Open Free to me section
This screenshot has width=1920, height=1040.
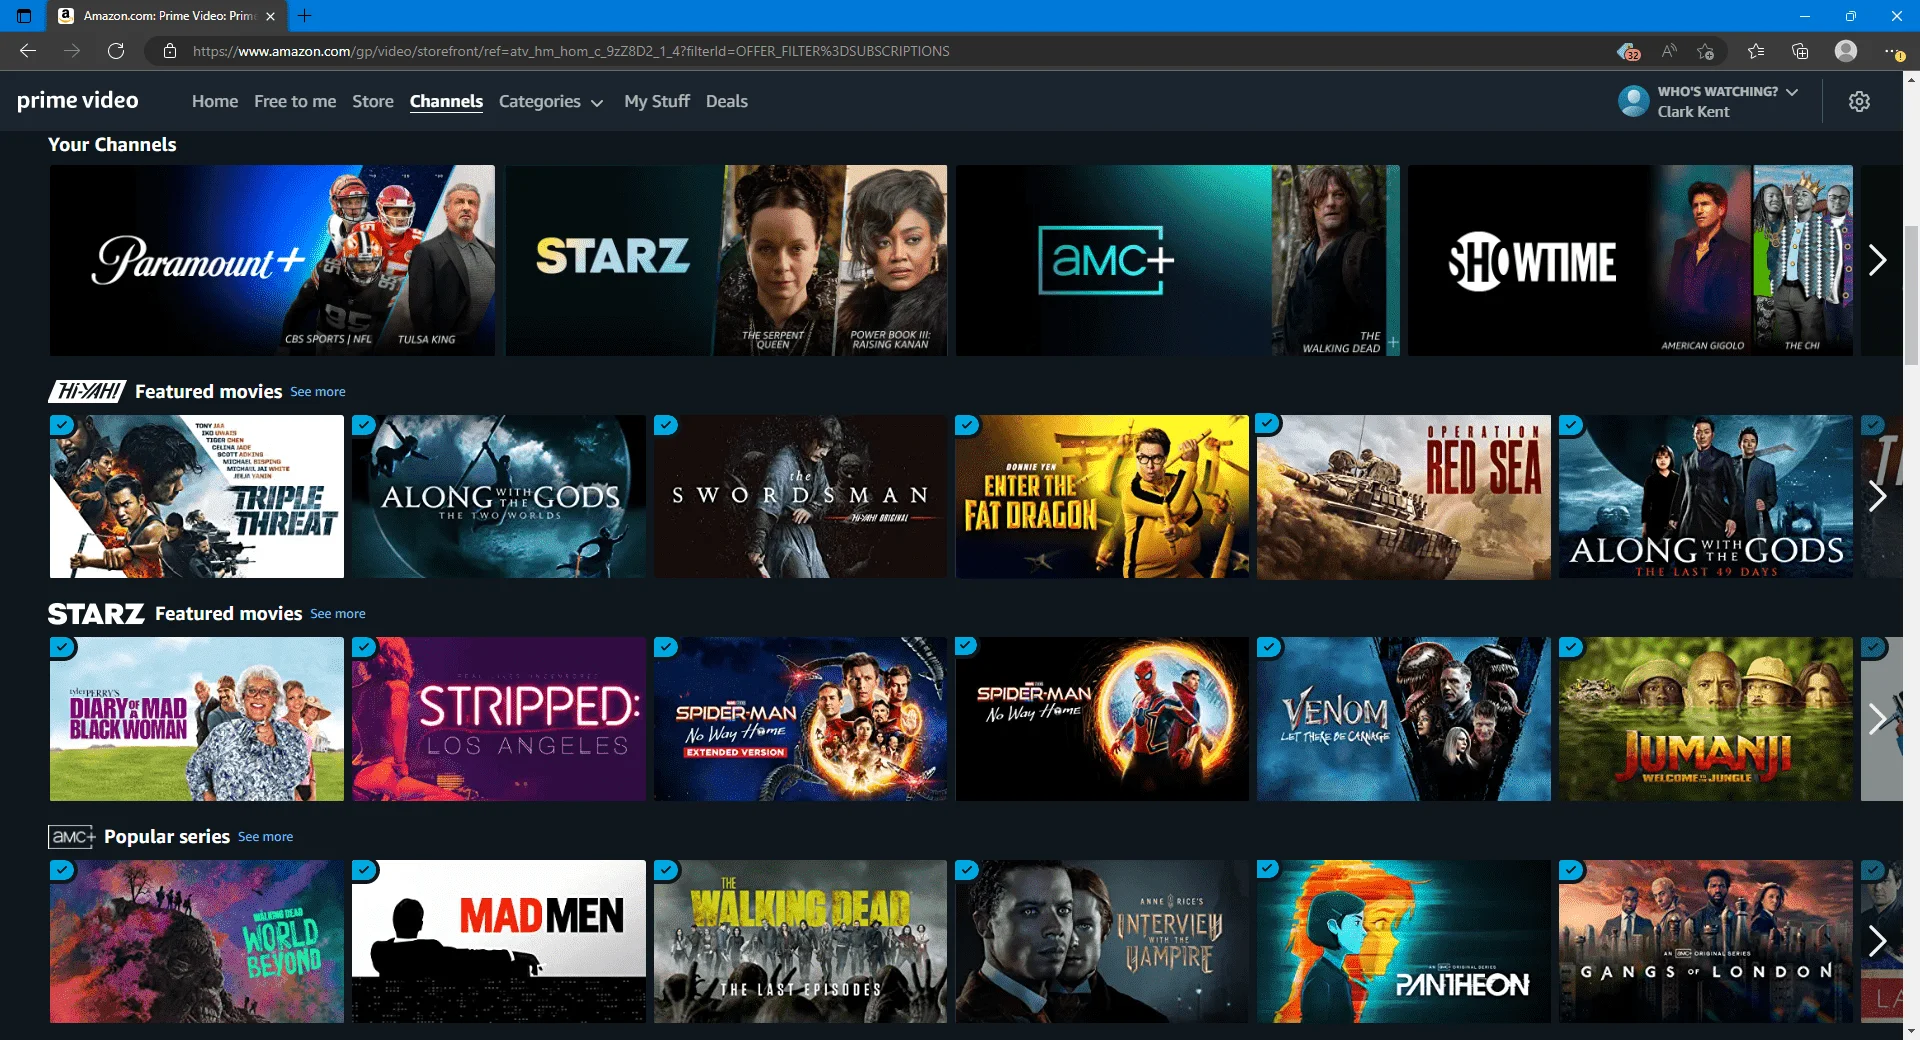tap(295, 101)
